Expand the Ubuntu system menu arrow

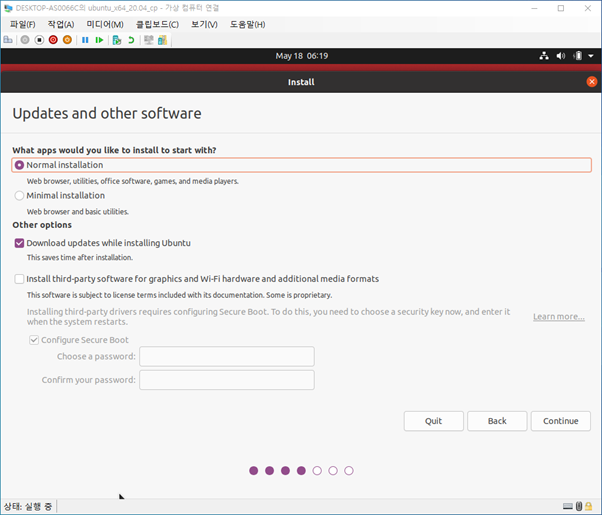coord(591,56)
